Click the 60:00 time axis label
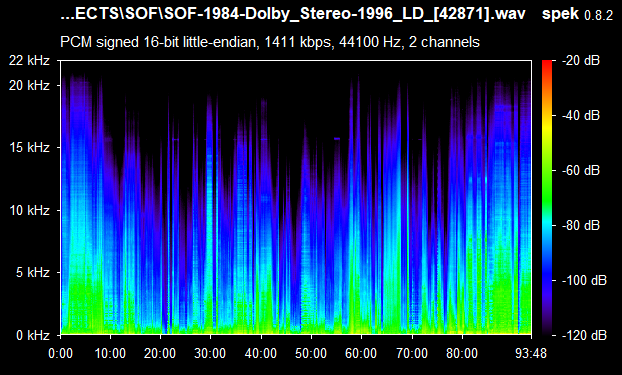 pos(361,353)
